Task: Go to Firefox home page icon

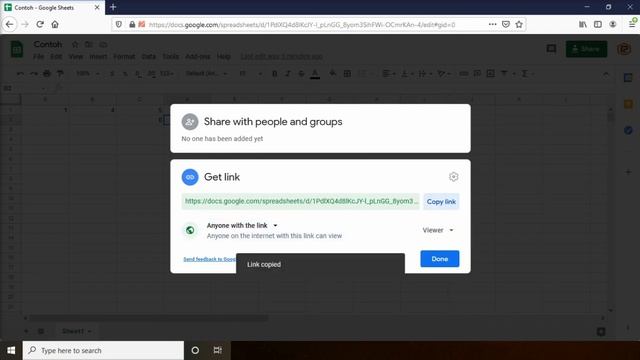Action: point(55,24)
